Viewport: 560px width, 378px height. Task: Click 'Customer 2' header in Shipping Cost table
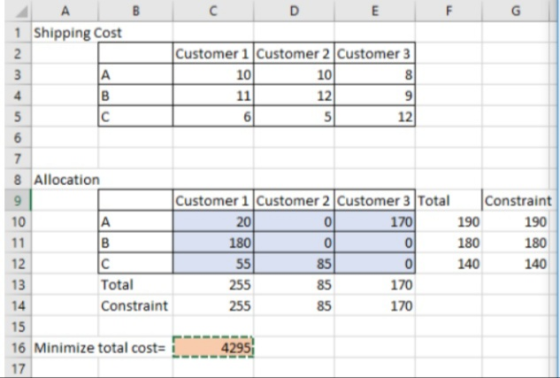click(294, 54)
